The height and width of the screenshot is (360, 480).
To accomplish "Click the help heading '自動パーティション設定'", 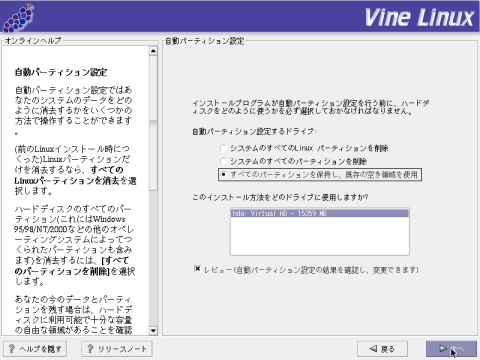I will (61, 72).
